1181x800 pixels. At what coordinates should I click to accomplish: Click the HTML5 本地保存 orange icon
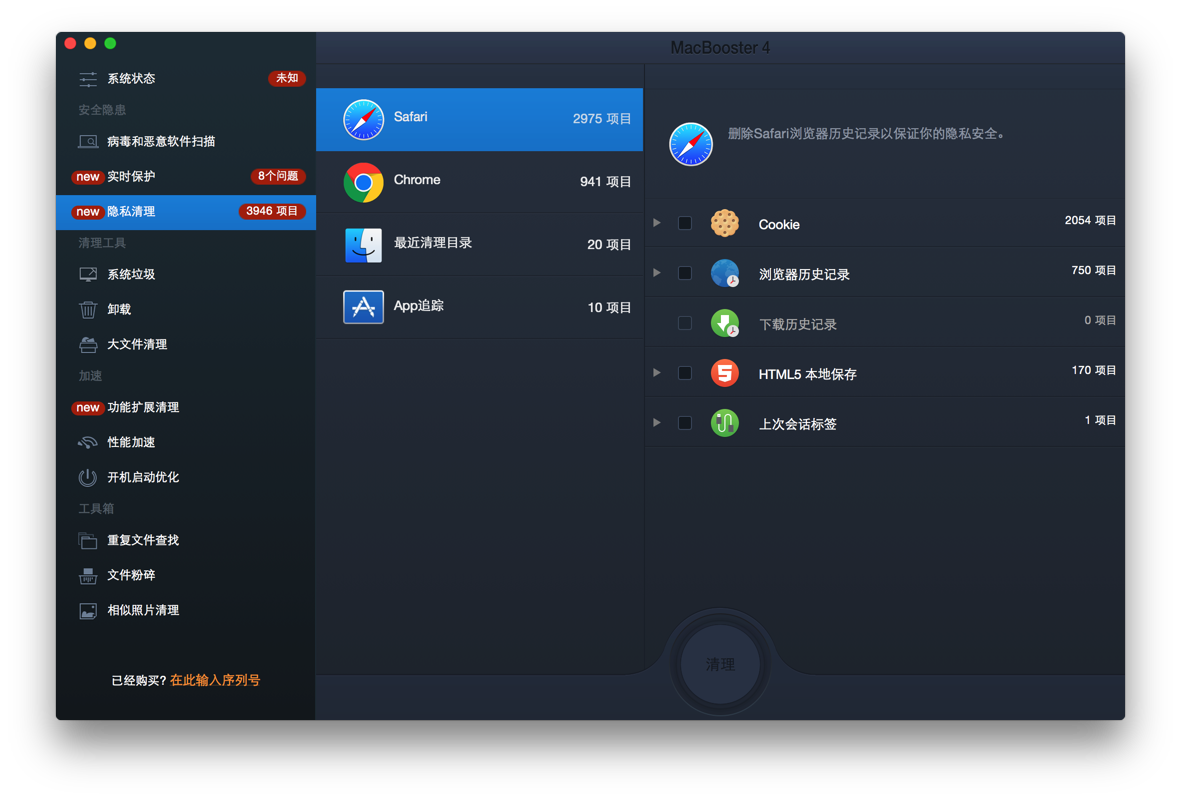[x=725, y=373]
